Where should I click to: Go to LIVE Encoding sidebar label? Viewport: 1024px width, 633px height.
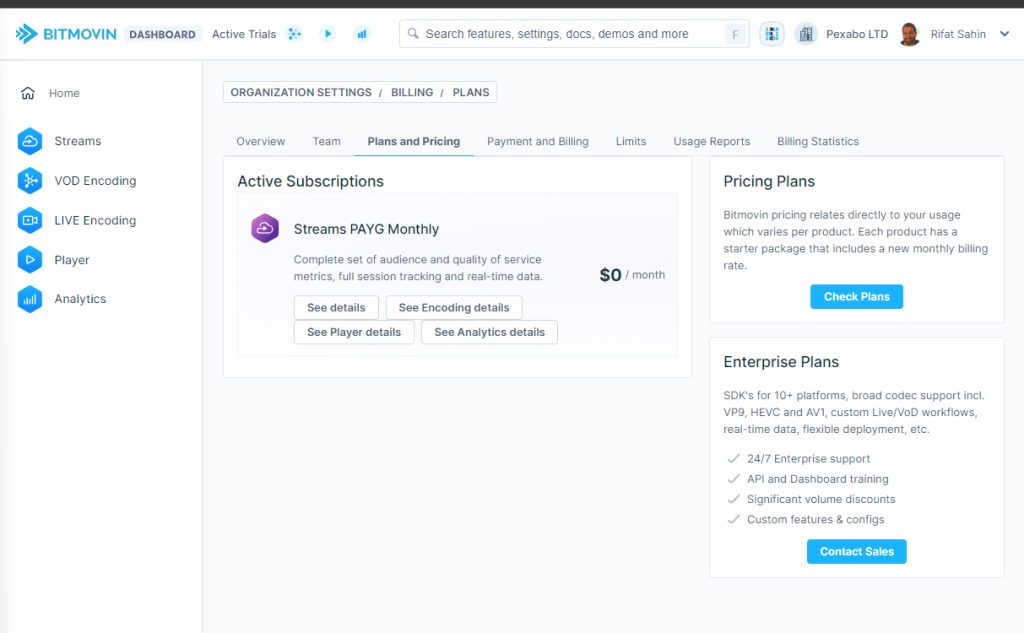95,221
